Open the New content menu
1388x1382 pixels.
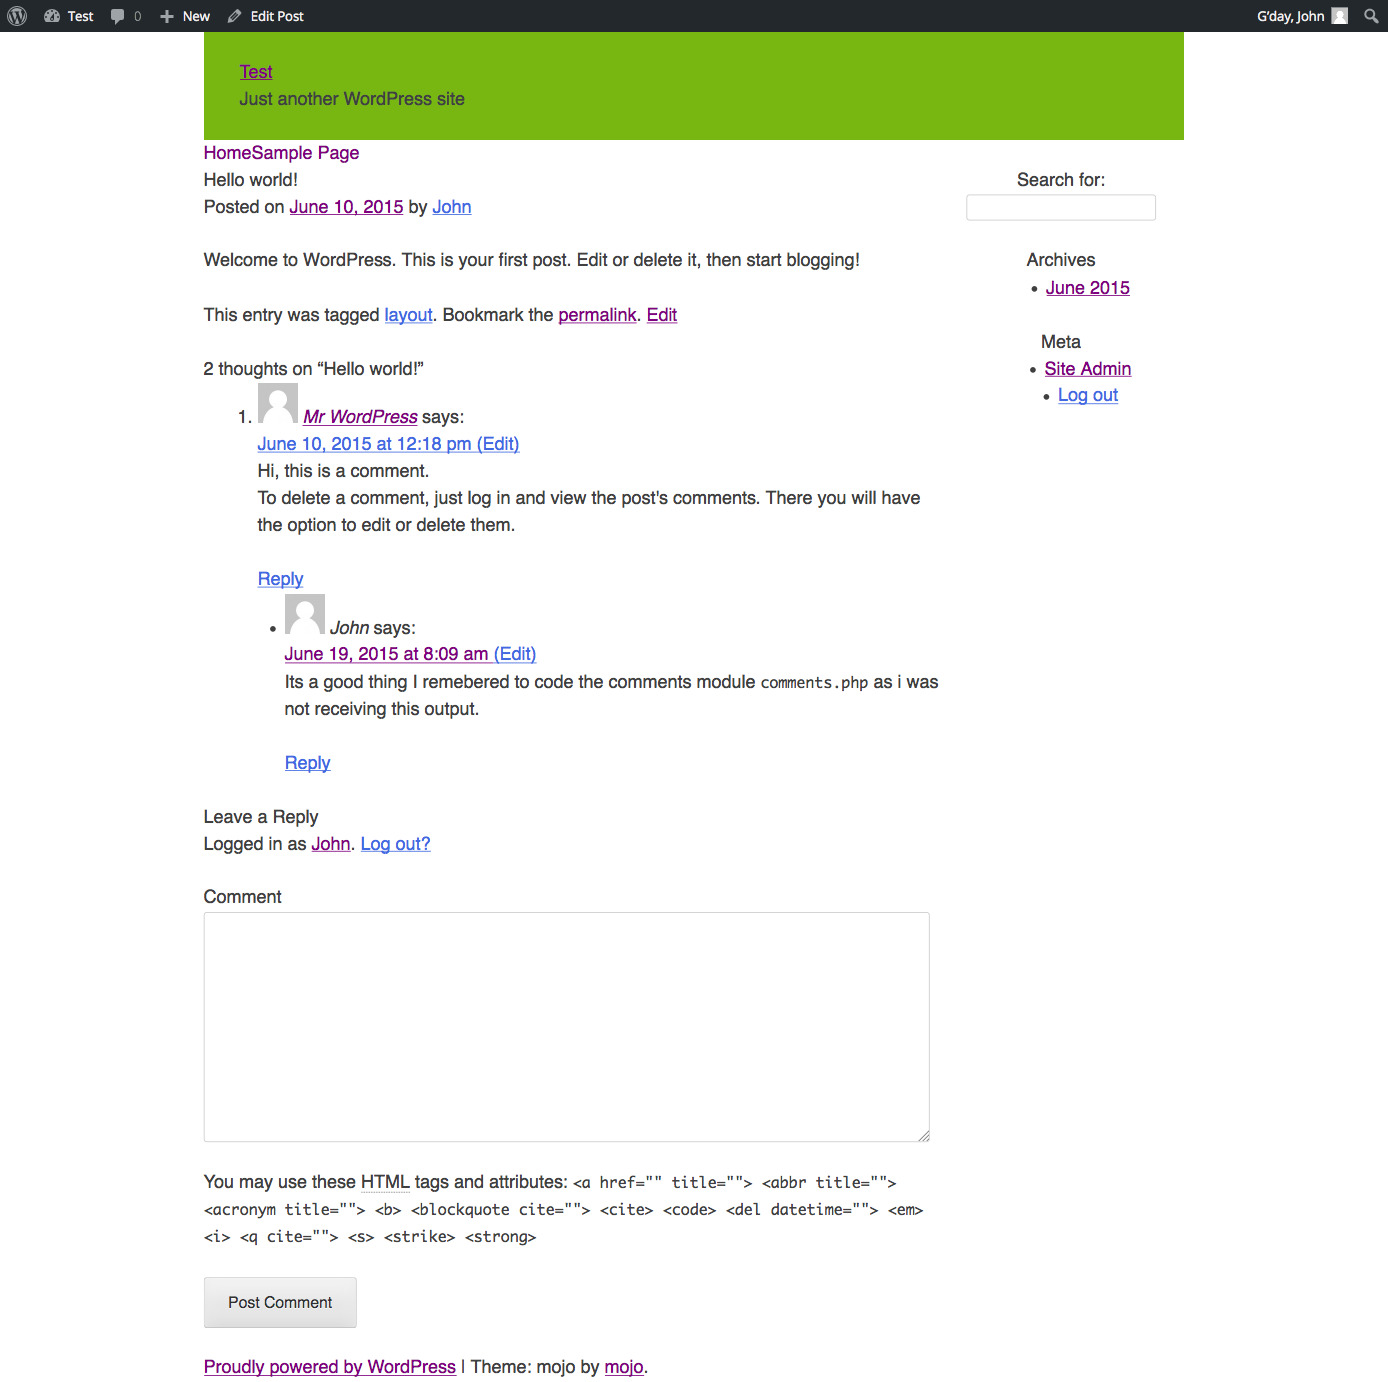click(x=185, y=16)
